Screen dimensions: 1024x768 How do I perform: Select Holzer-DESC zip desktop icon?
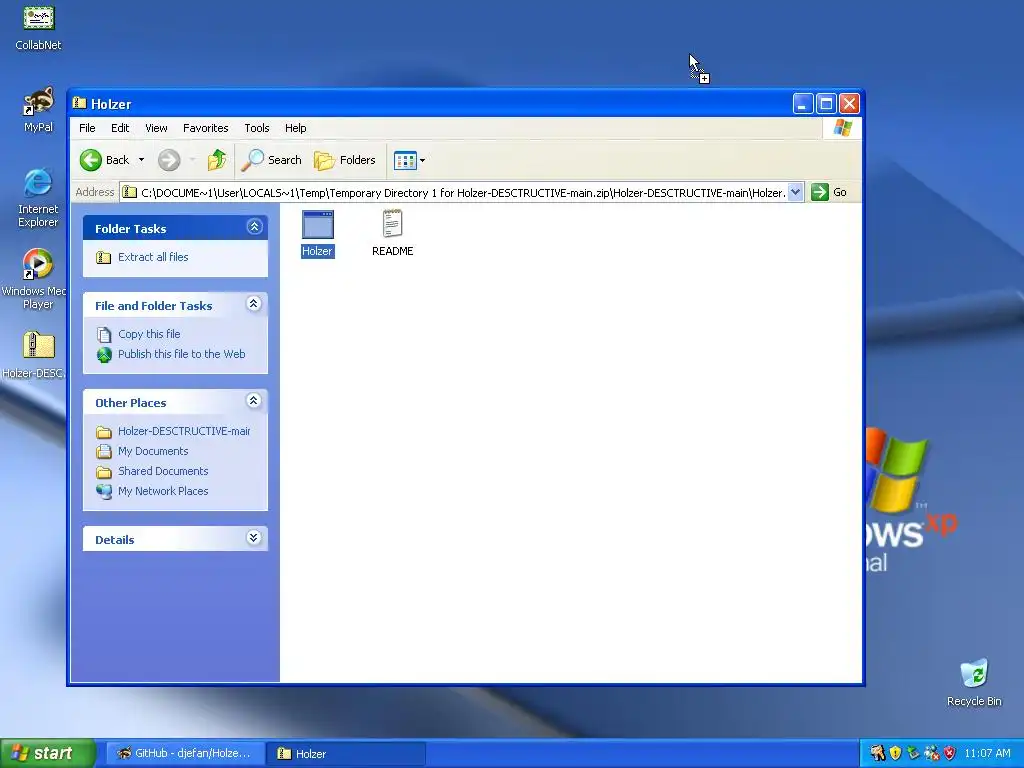34,355
